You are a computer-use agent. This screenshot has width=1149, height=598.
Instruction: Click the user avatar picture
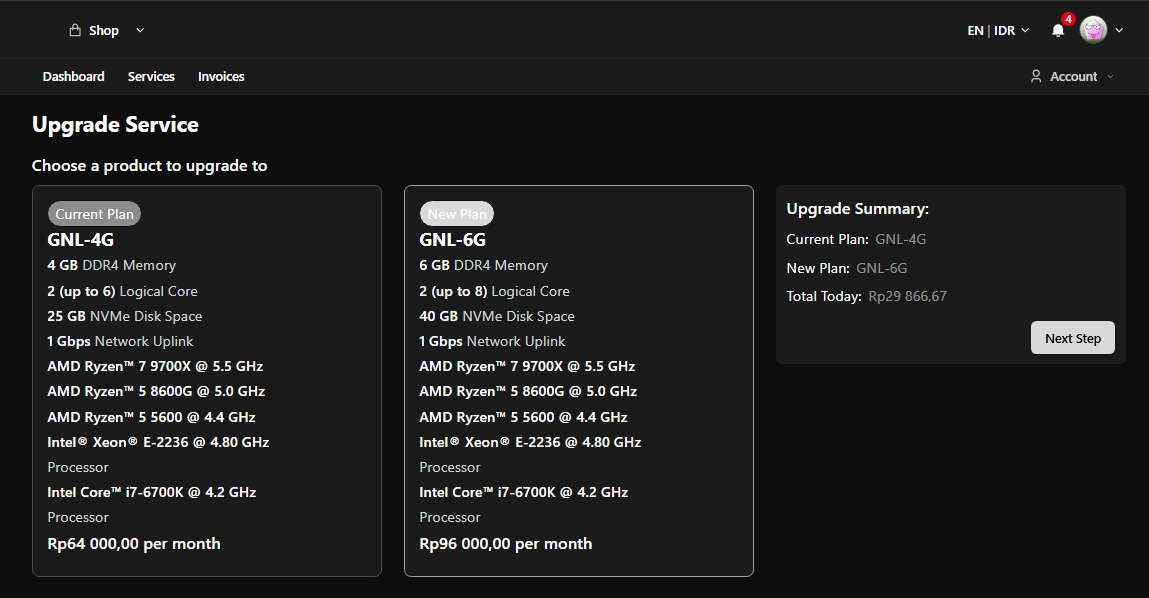tap(1093, 30)
